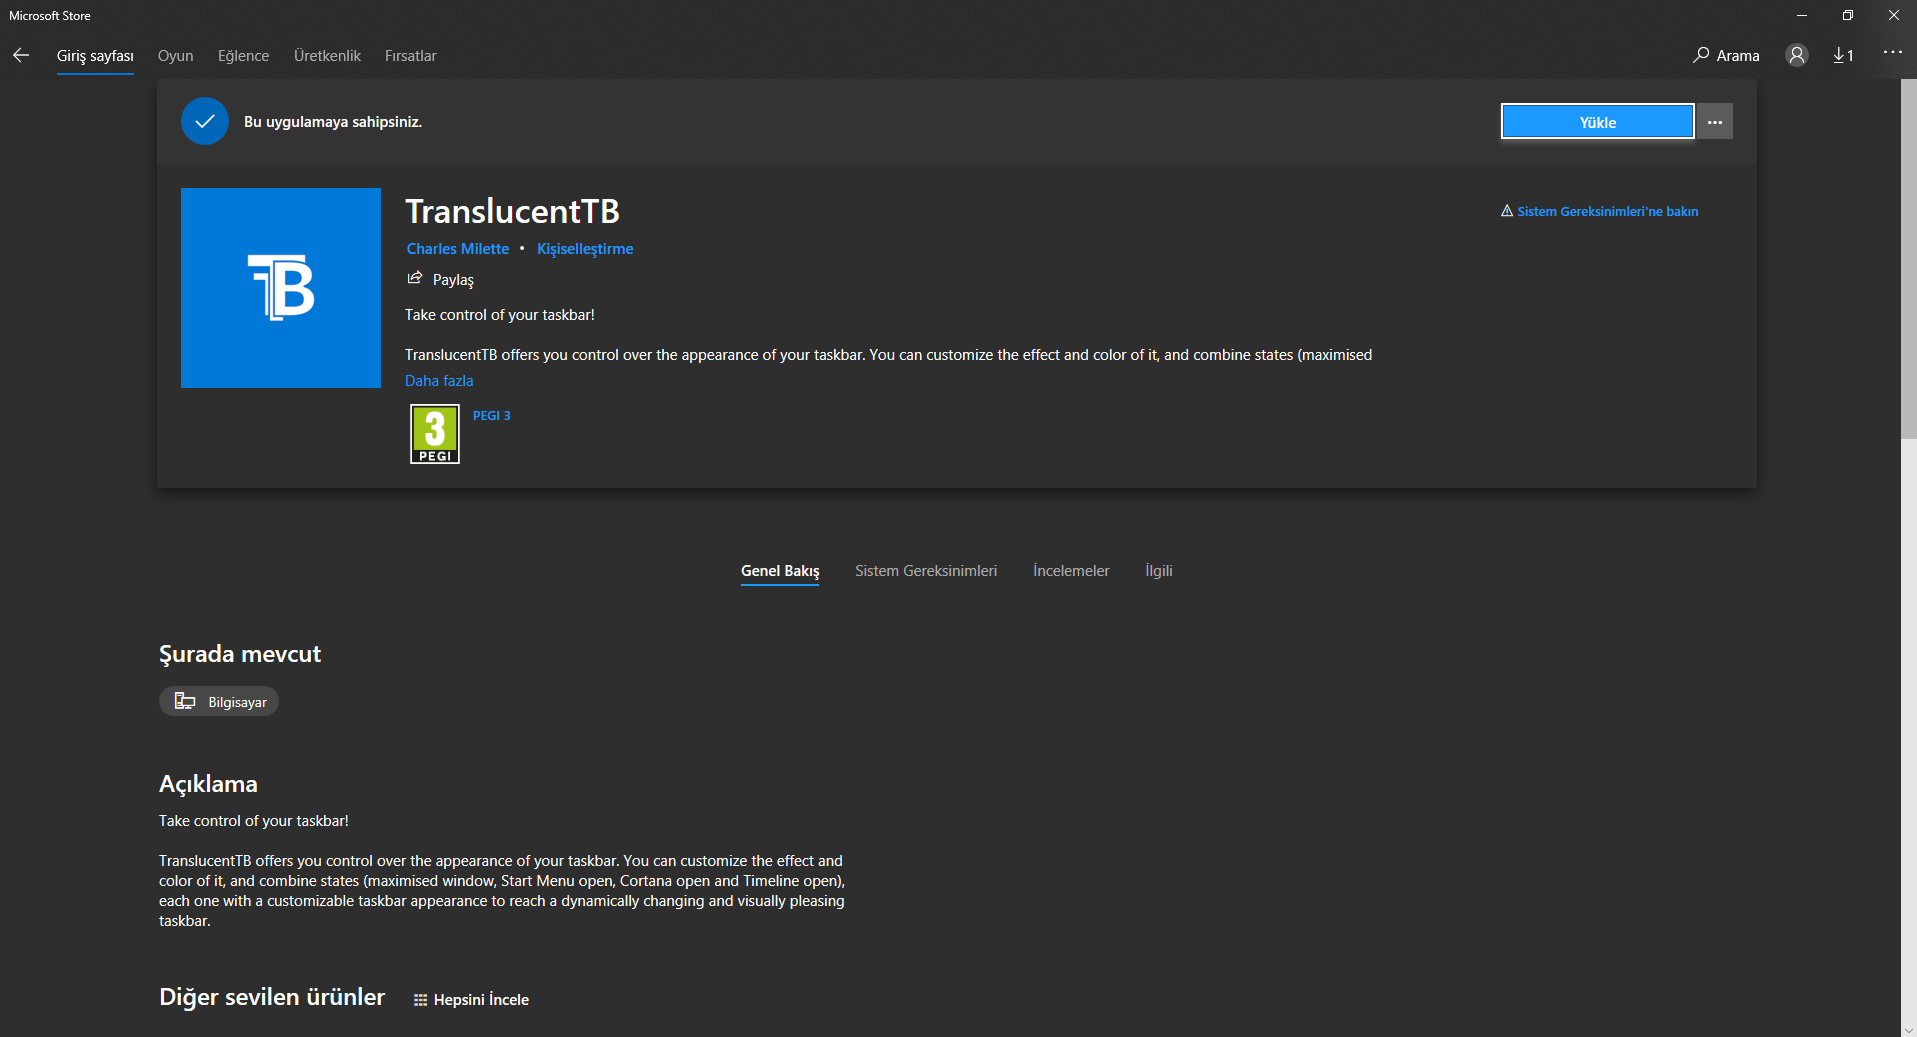Open the options menu beside Yükle
1917x1037 pixels.
1715,122
